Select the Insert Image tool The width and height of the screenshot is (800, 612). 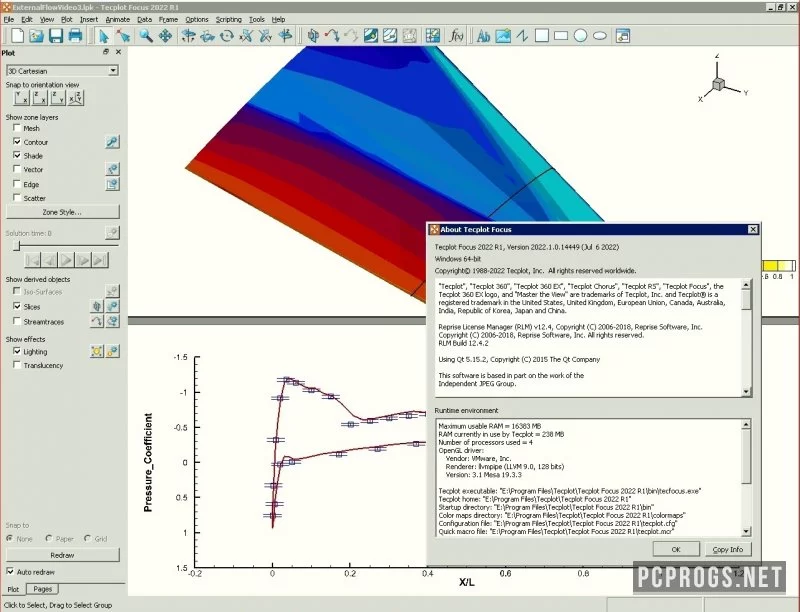tap(503, 36)
